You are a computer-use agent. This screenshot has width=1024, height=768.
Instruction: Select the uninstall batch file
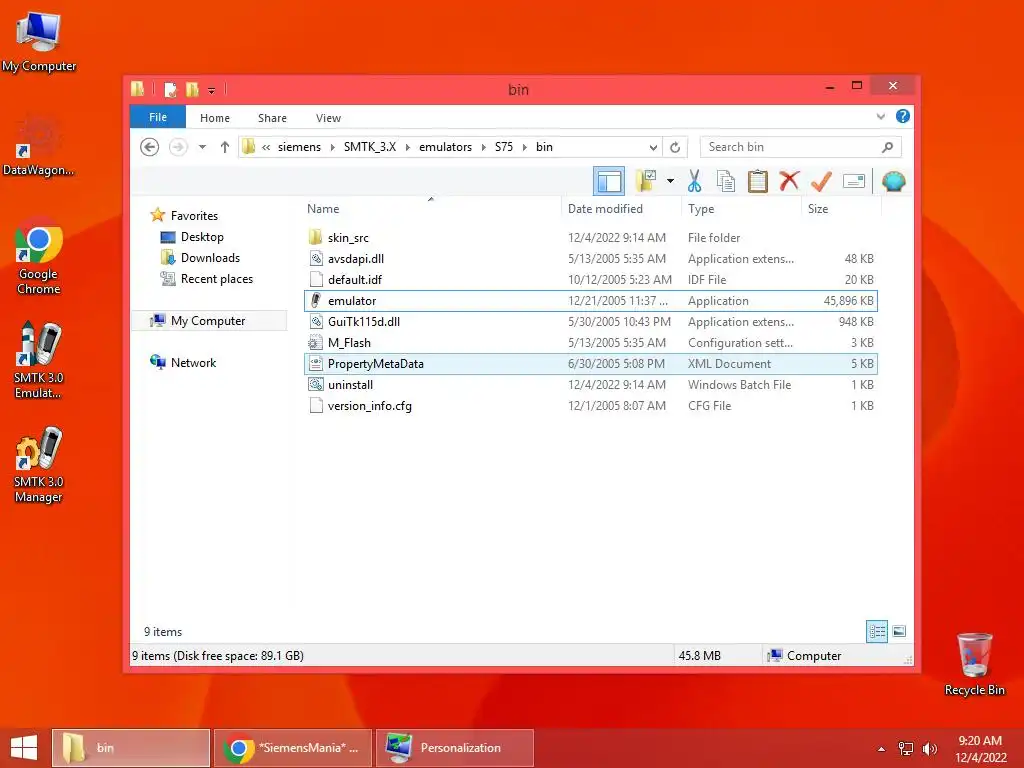(590, 385)
